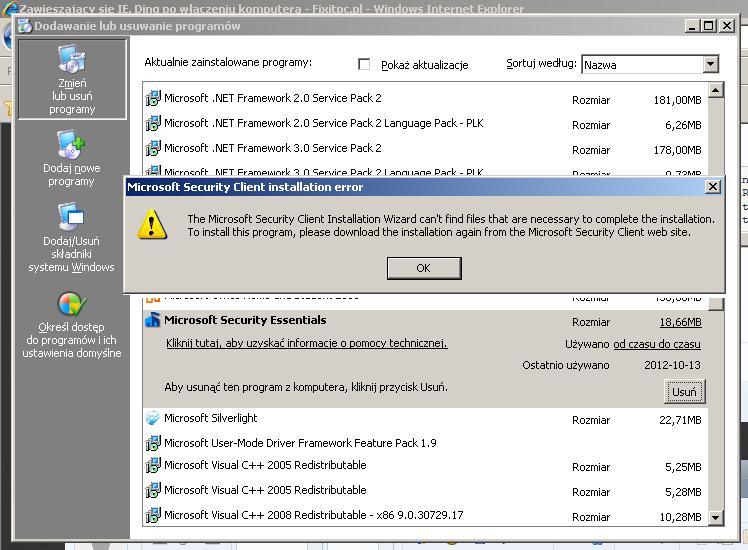Open 'Dodaj nowe programy' sidebar option
The image size is (748, 550).
[x=72, y=159]
